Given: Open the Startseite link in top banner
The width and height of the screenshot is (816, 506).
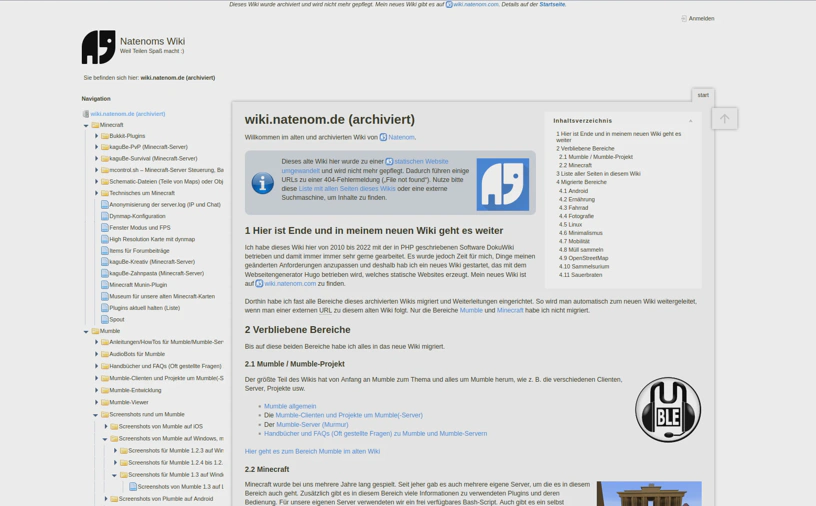Looking at the screenshot, I should click(x=552, y=4).
